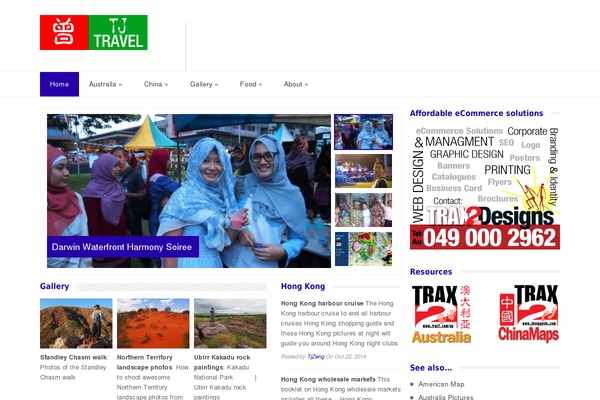Viewport: 600px width, 400px height.
Task: Open the Hong Kong wholesale markets article
Action: (328, 379)
